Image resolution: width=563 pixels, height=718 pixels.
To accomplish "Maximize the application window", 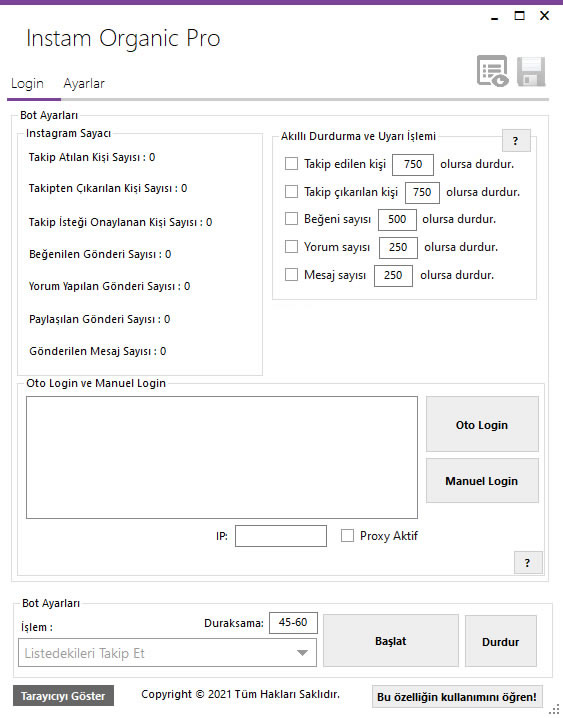I will 519,16.
